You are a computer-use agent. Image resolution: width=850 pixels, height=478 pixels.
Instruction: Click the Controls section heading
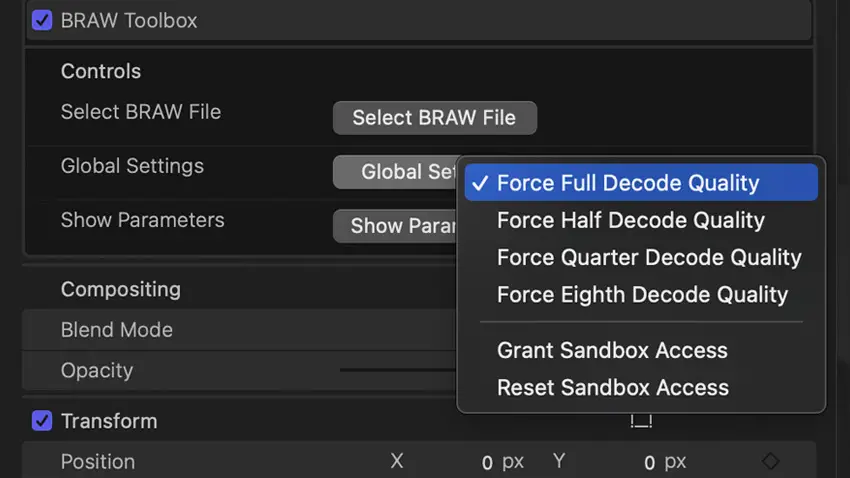pos(101,71)
